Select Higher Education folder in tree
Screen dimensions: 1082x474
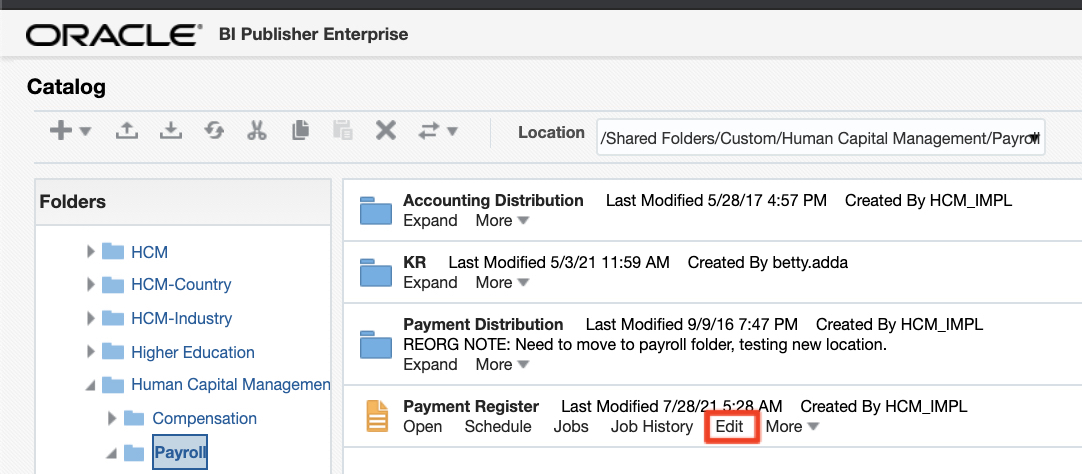click(192, 352)
